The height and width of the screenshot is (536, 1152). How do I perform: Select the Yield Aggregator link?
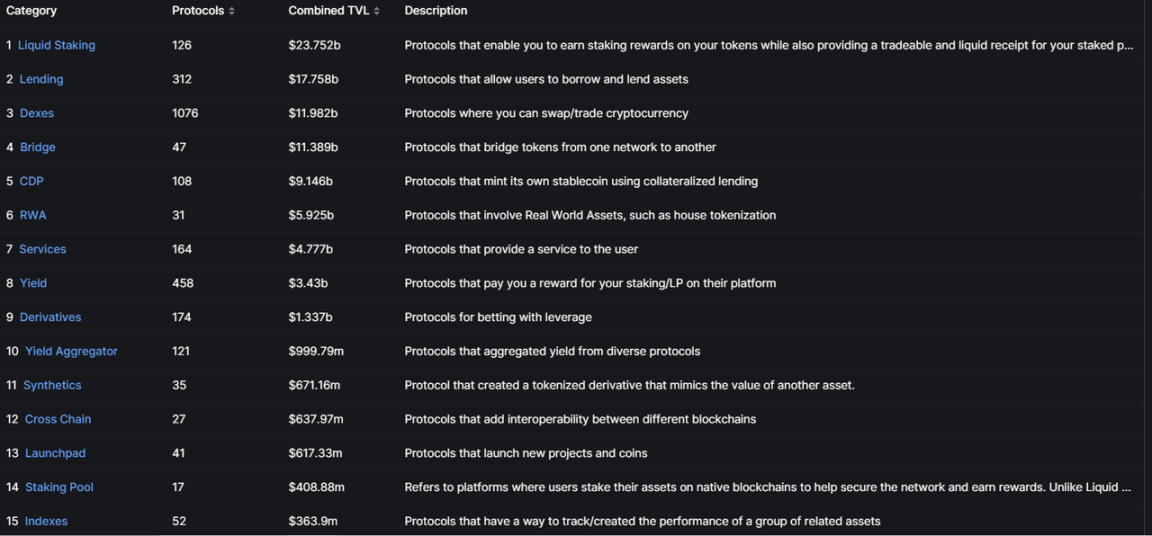pos(71,351)
